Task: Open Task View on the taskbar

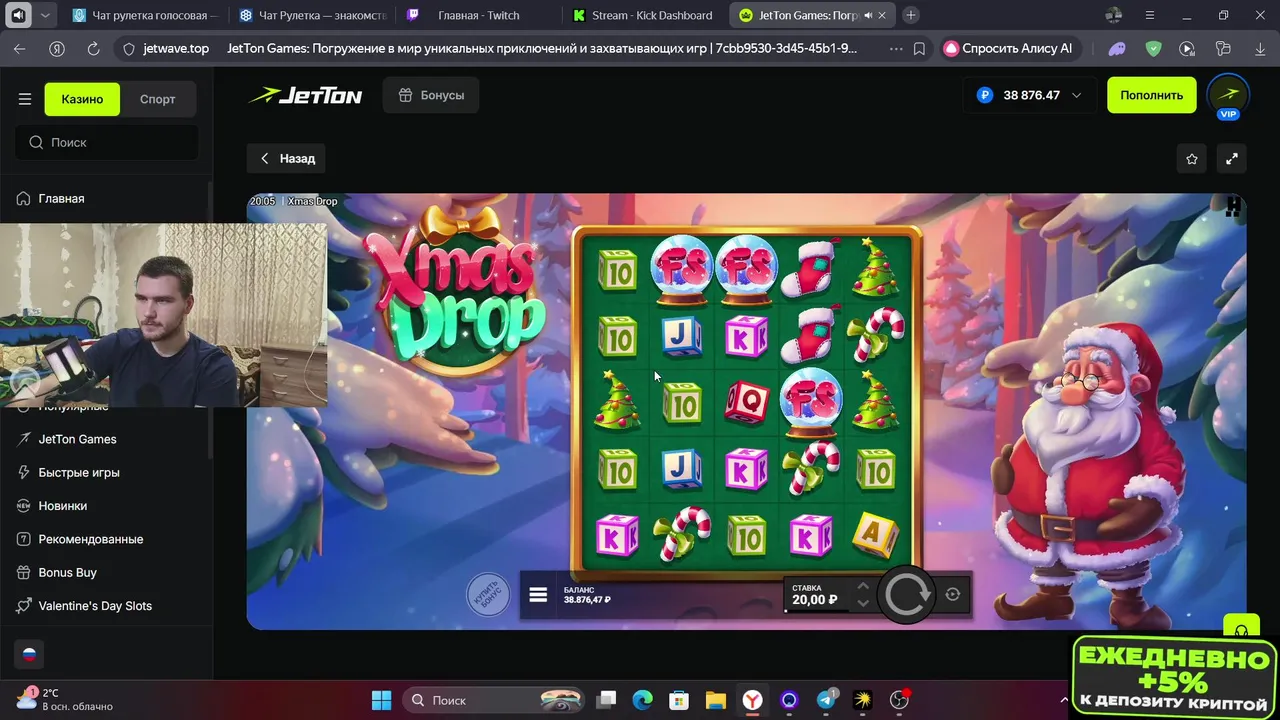Action: point(607,700)
